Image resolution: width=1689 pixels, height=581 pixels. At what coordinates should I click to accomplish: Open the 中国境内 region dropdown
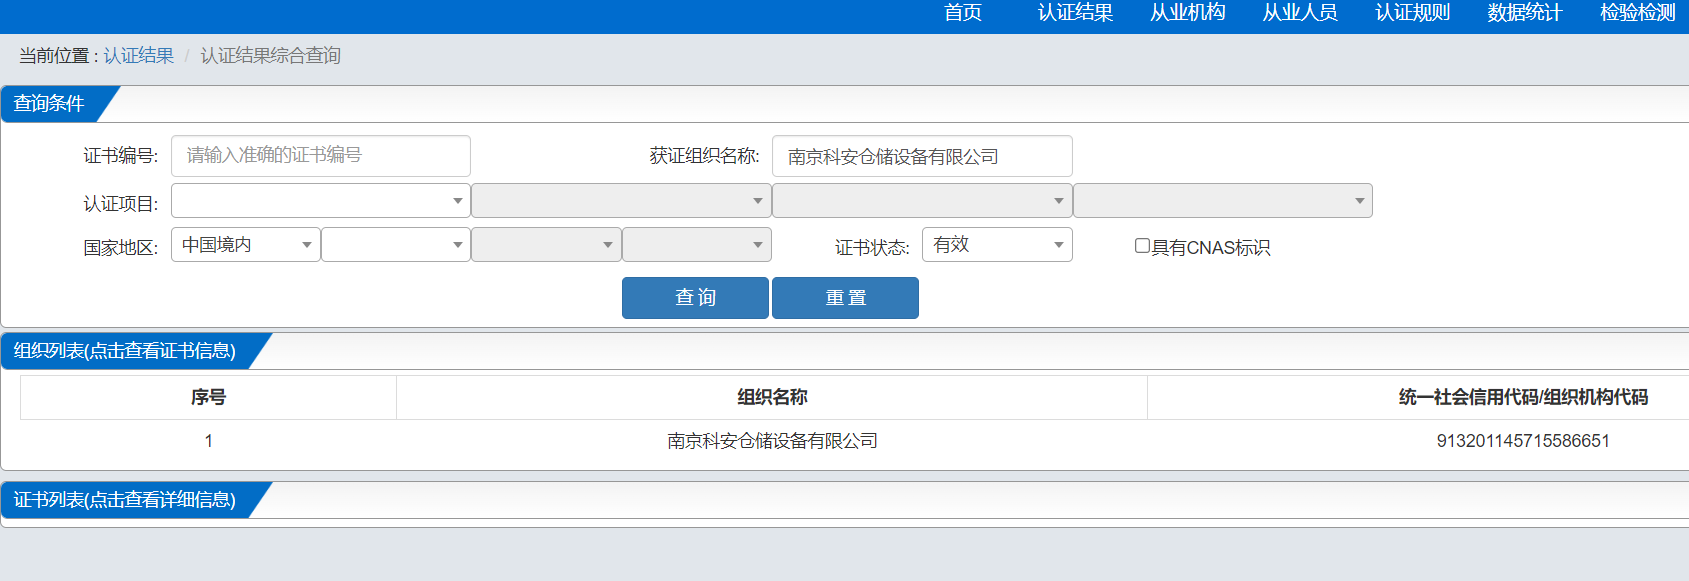[246, 245]
